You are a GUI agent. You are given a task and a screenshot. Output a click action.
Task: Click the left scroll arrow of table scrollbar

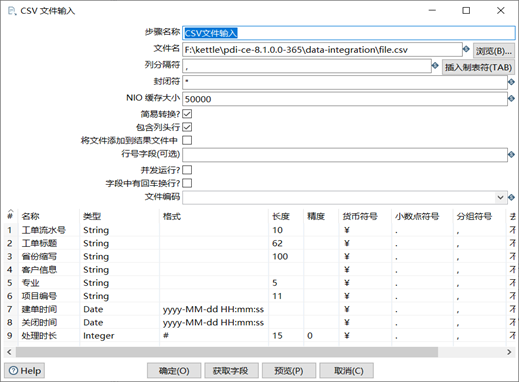point(9,352)
